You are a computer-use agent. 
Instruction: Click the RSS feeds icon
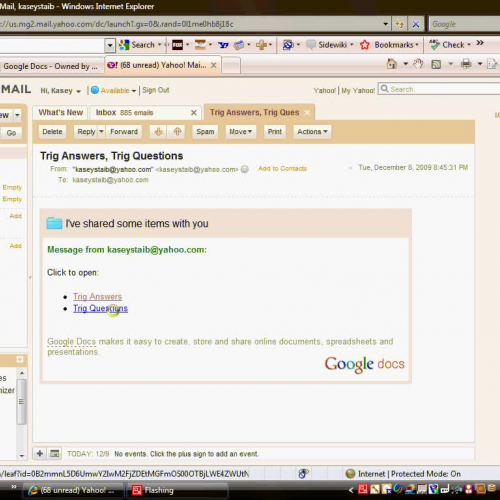(436, 64)
